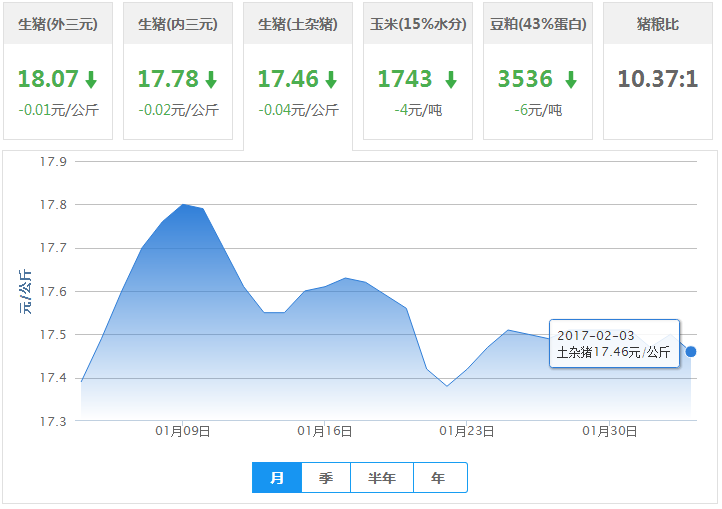Click down arrow icon beside 3536 soybean meal price
This screenshot has height=509, width=722.
click(x=571, y=80)
